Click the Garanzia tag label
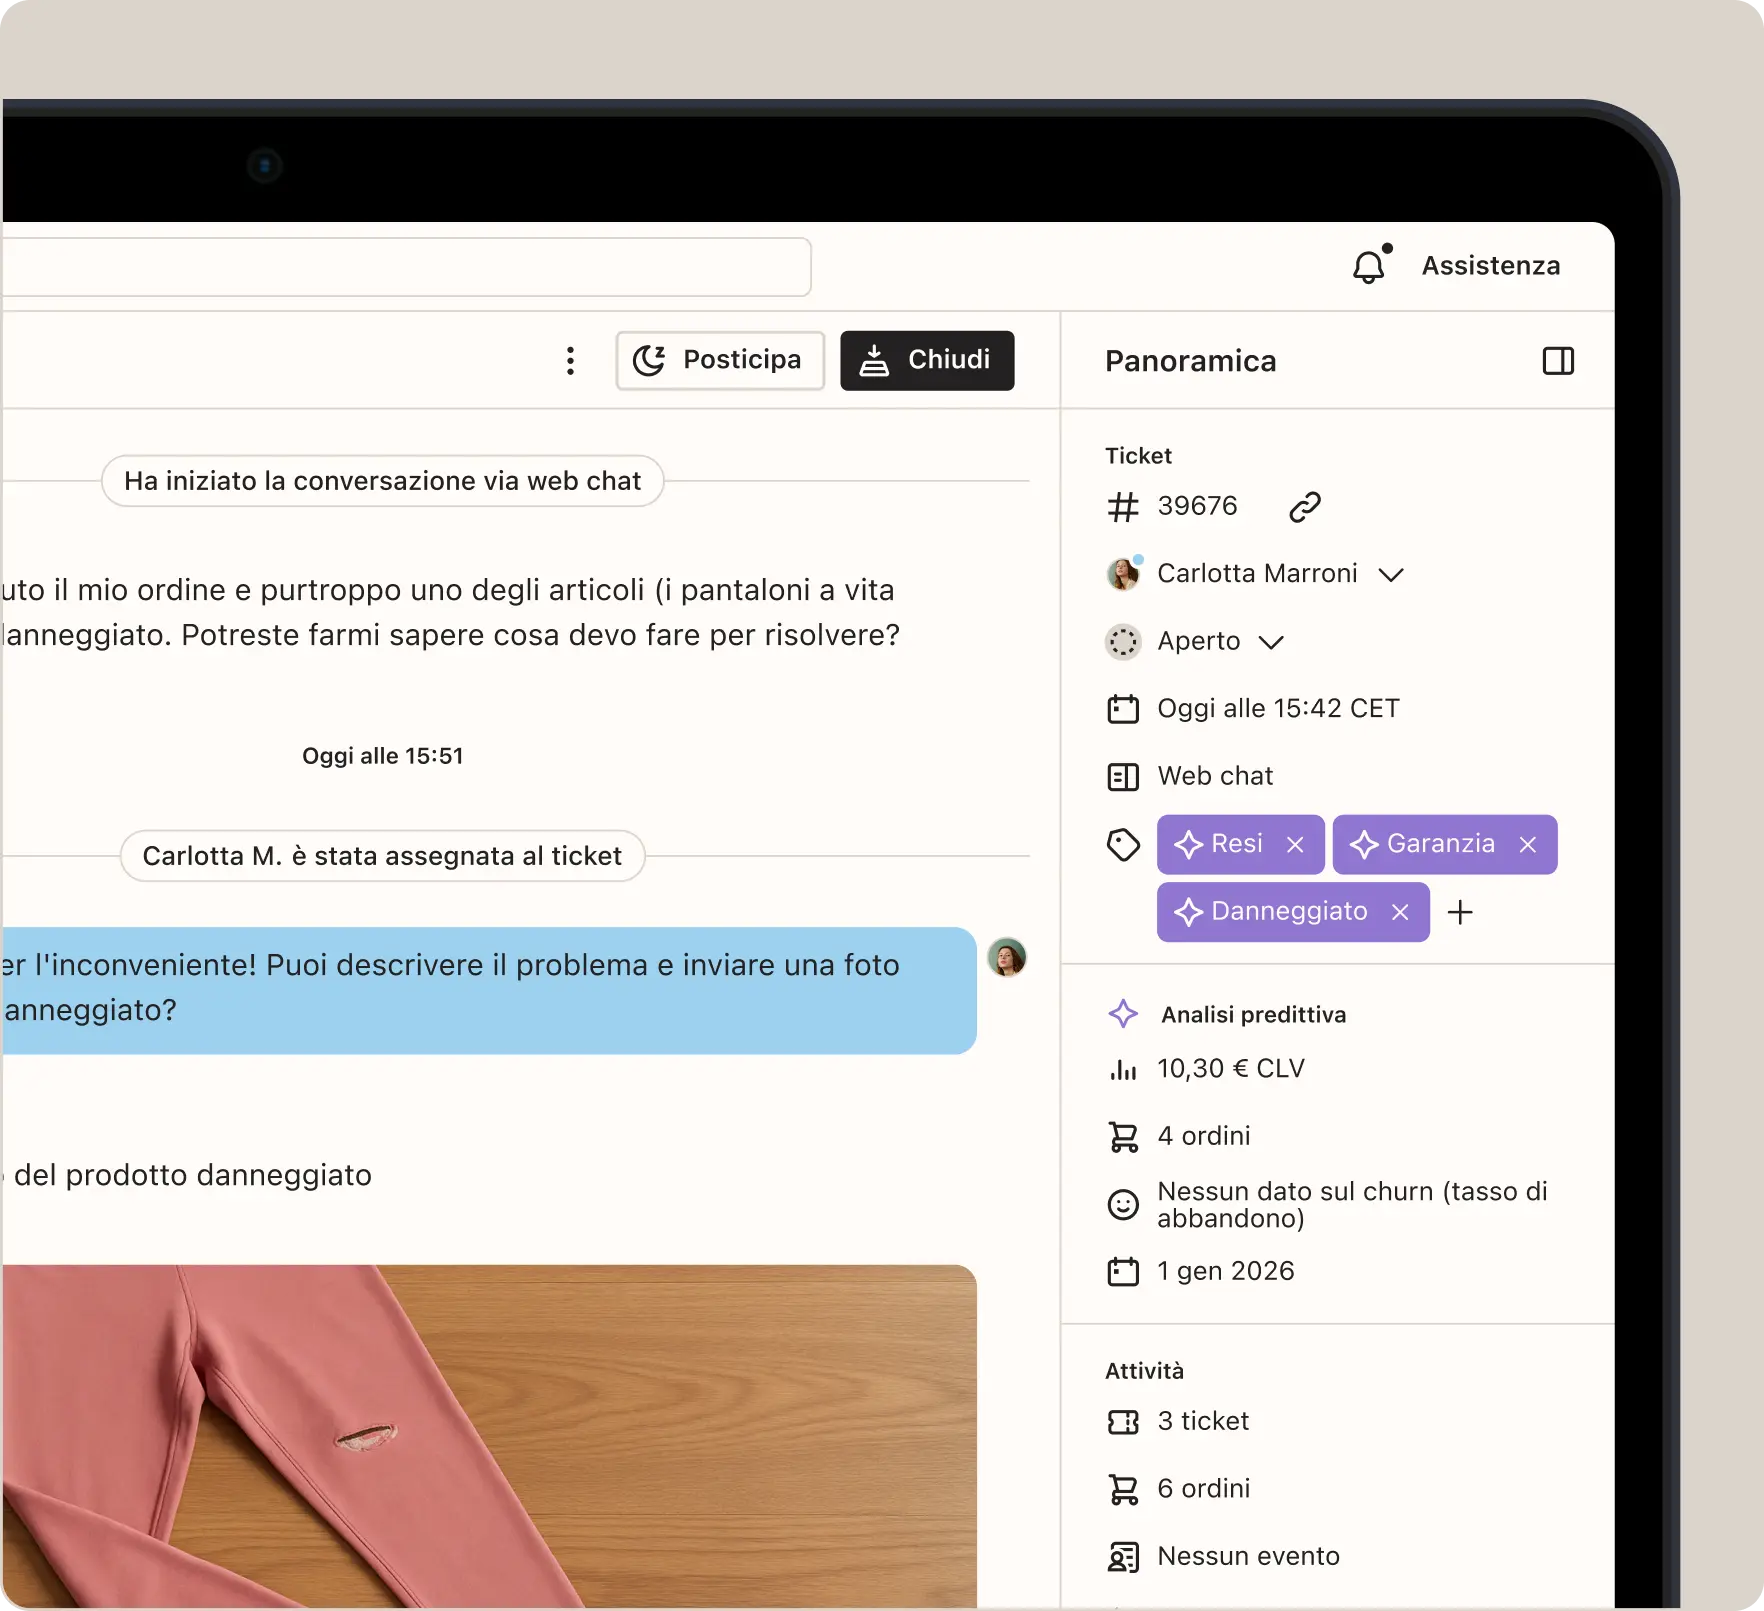Screen dimensions: 1764x1611 tap(1441, 844)
